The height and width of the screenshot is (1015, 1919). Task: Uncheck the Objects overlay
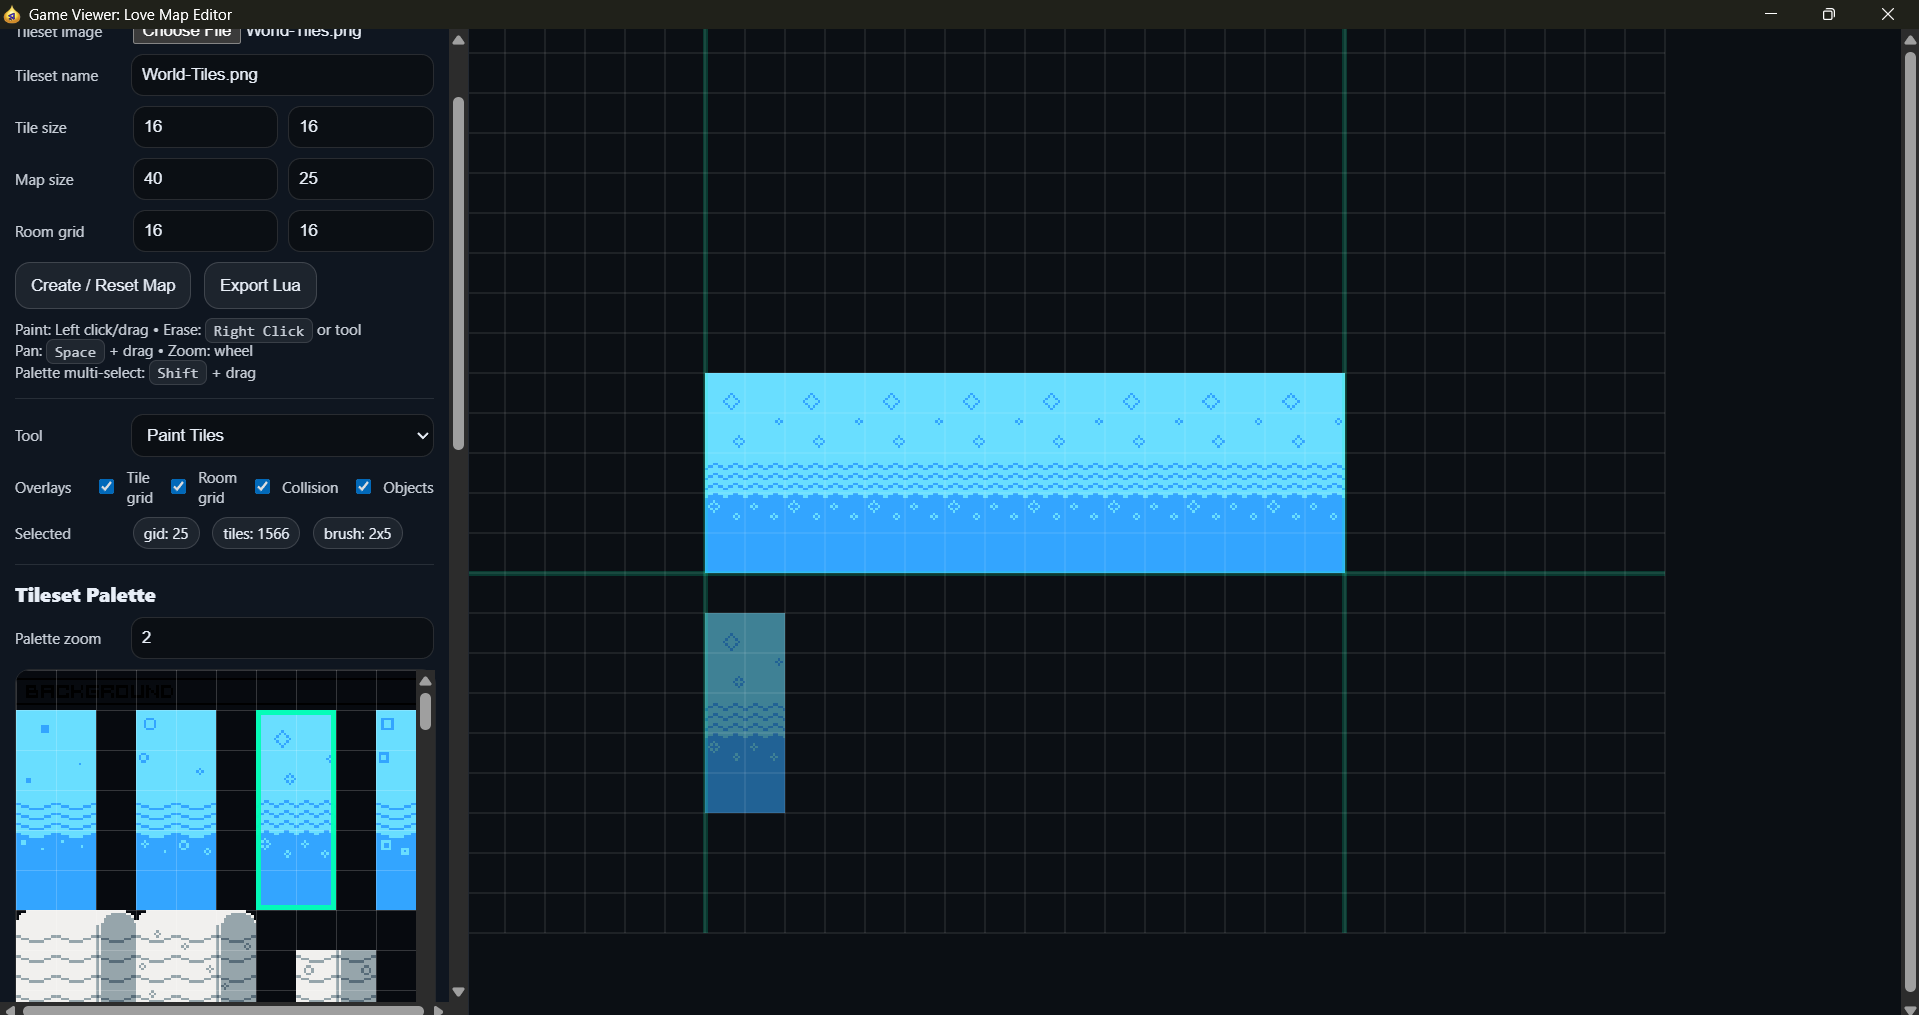363,487
